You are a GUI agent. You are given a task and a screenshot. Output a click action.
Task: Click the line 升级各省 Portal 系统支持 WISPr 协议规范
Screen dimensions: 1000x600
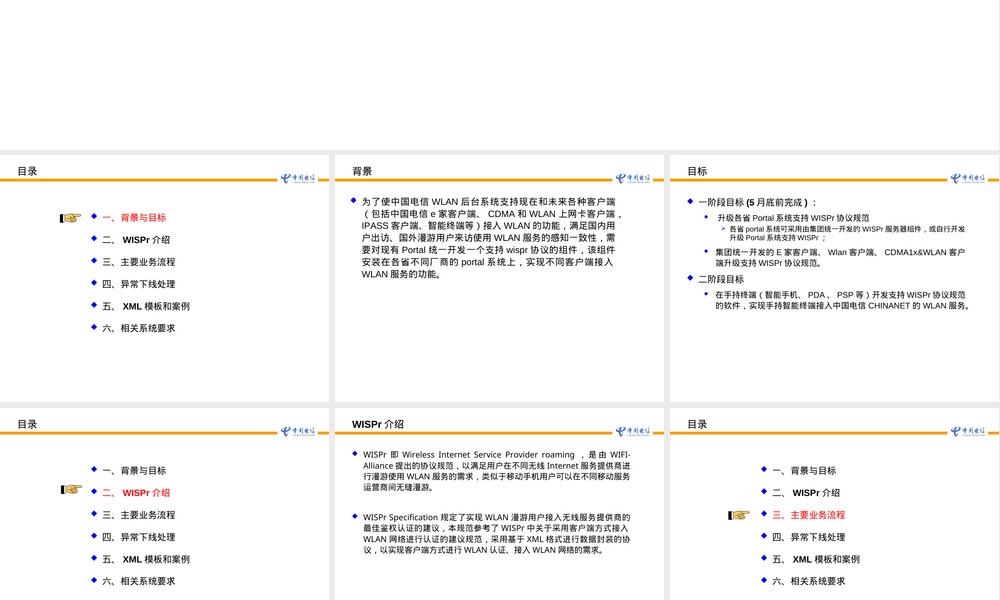pos(793,218)
